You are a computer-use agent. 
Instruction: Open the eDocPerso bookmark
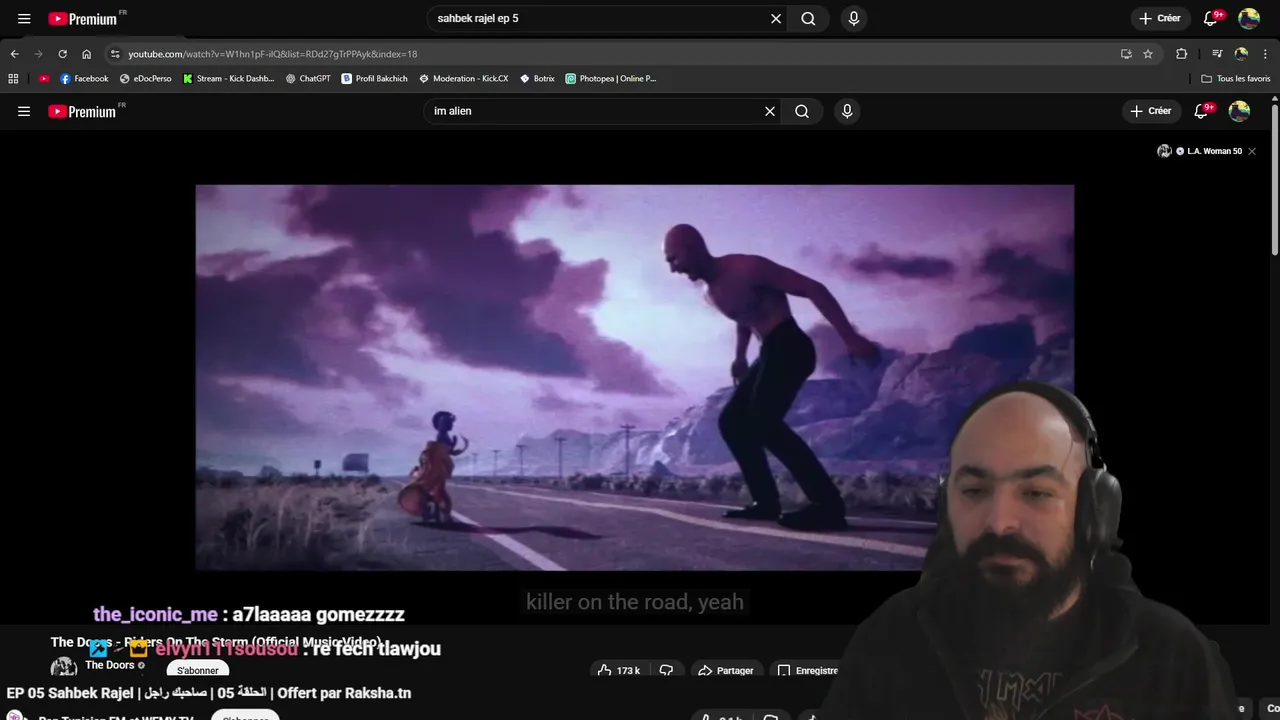click(x=145, y=78)
